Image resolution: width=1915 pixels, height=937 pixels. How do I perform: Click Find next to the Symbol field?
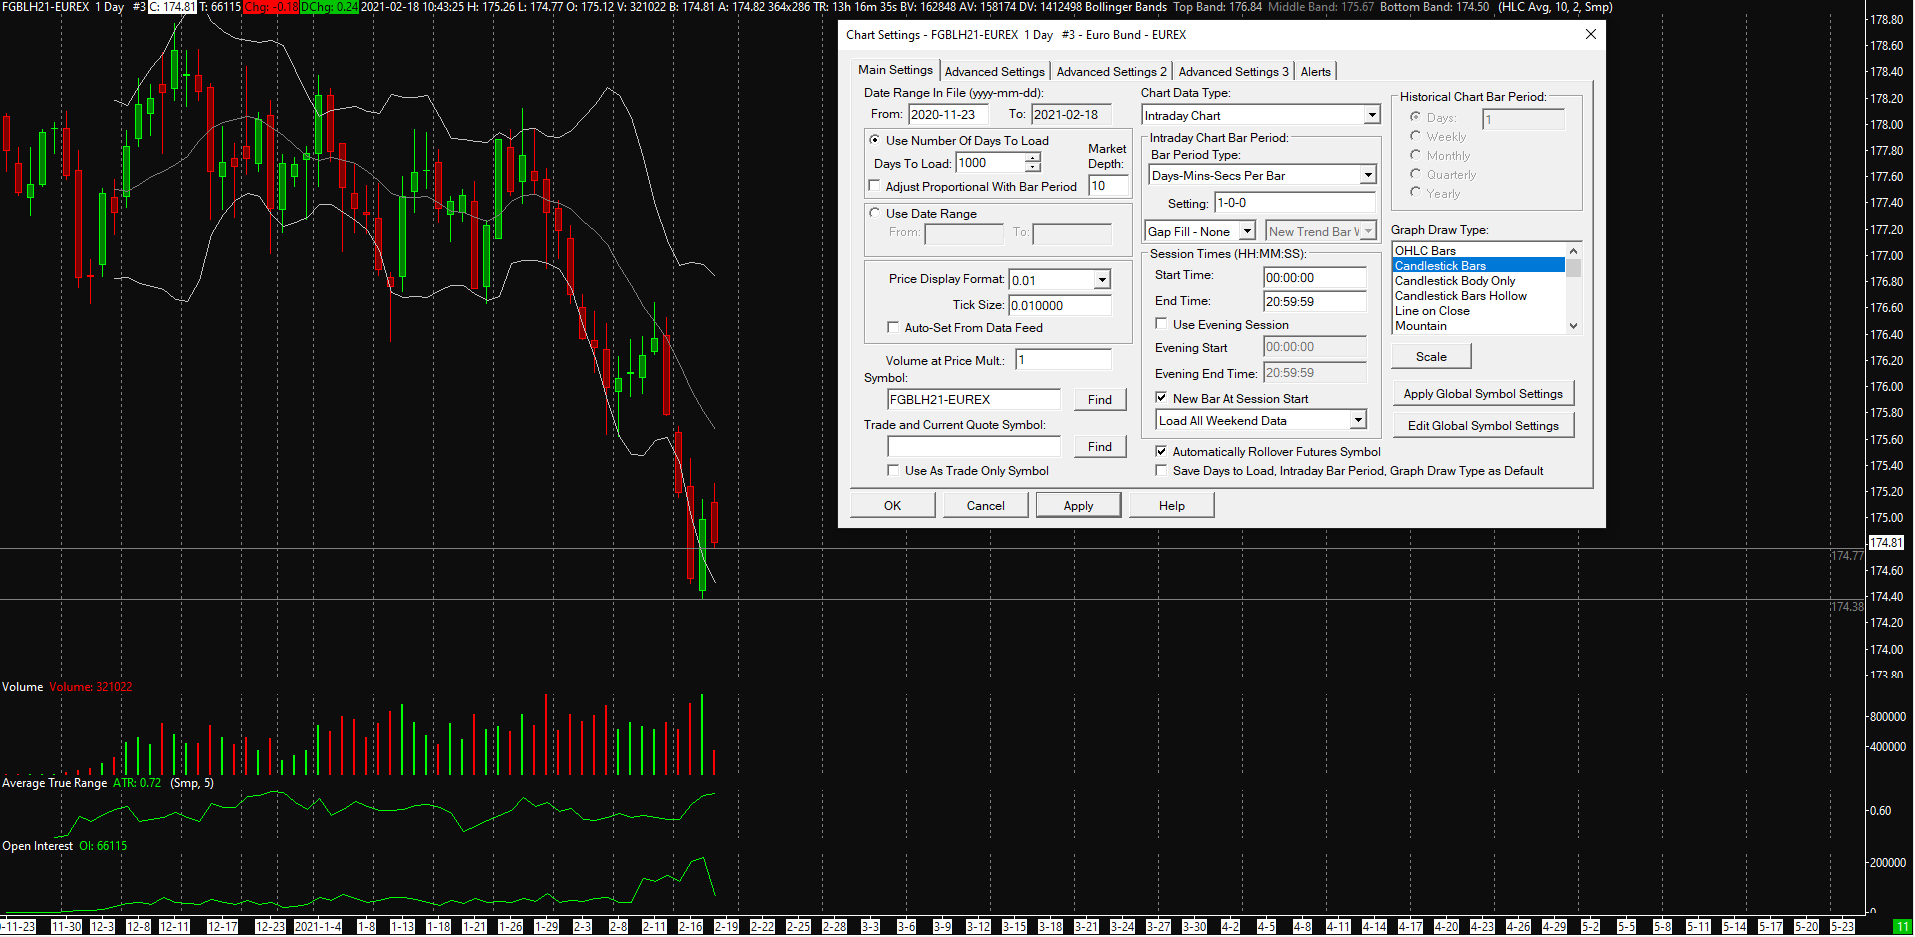pos(1099,400)
